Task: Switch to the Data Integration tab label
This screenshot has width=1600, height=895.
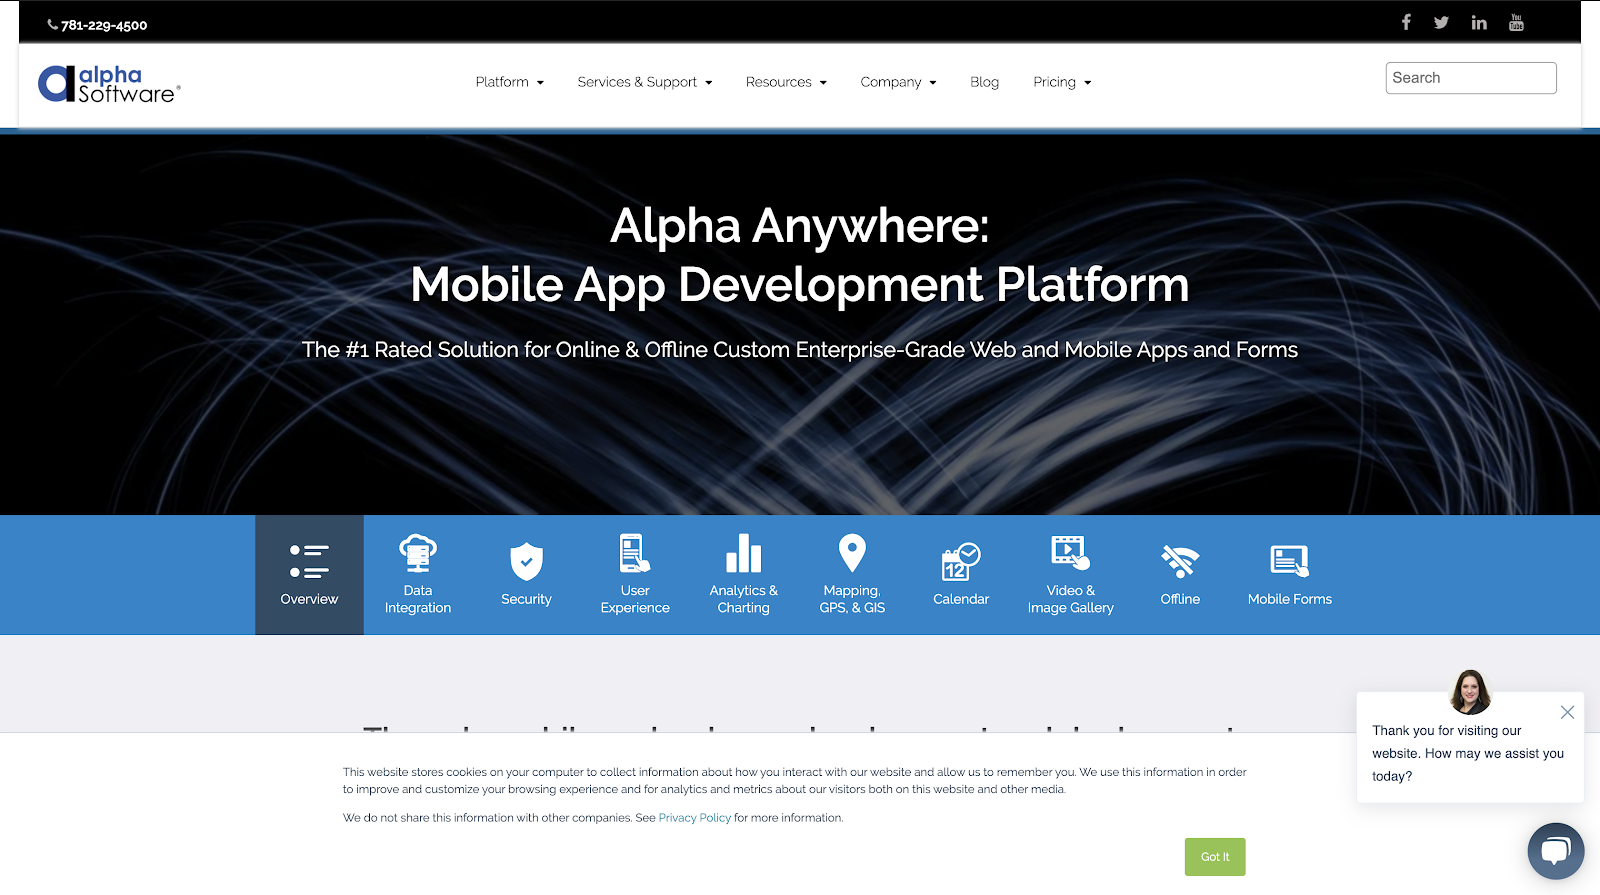Action: click(418, 599)
